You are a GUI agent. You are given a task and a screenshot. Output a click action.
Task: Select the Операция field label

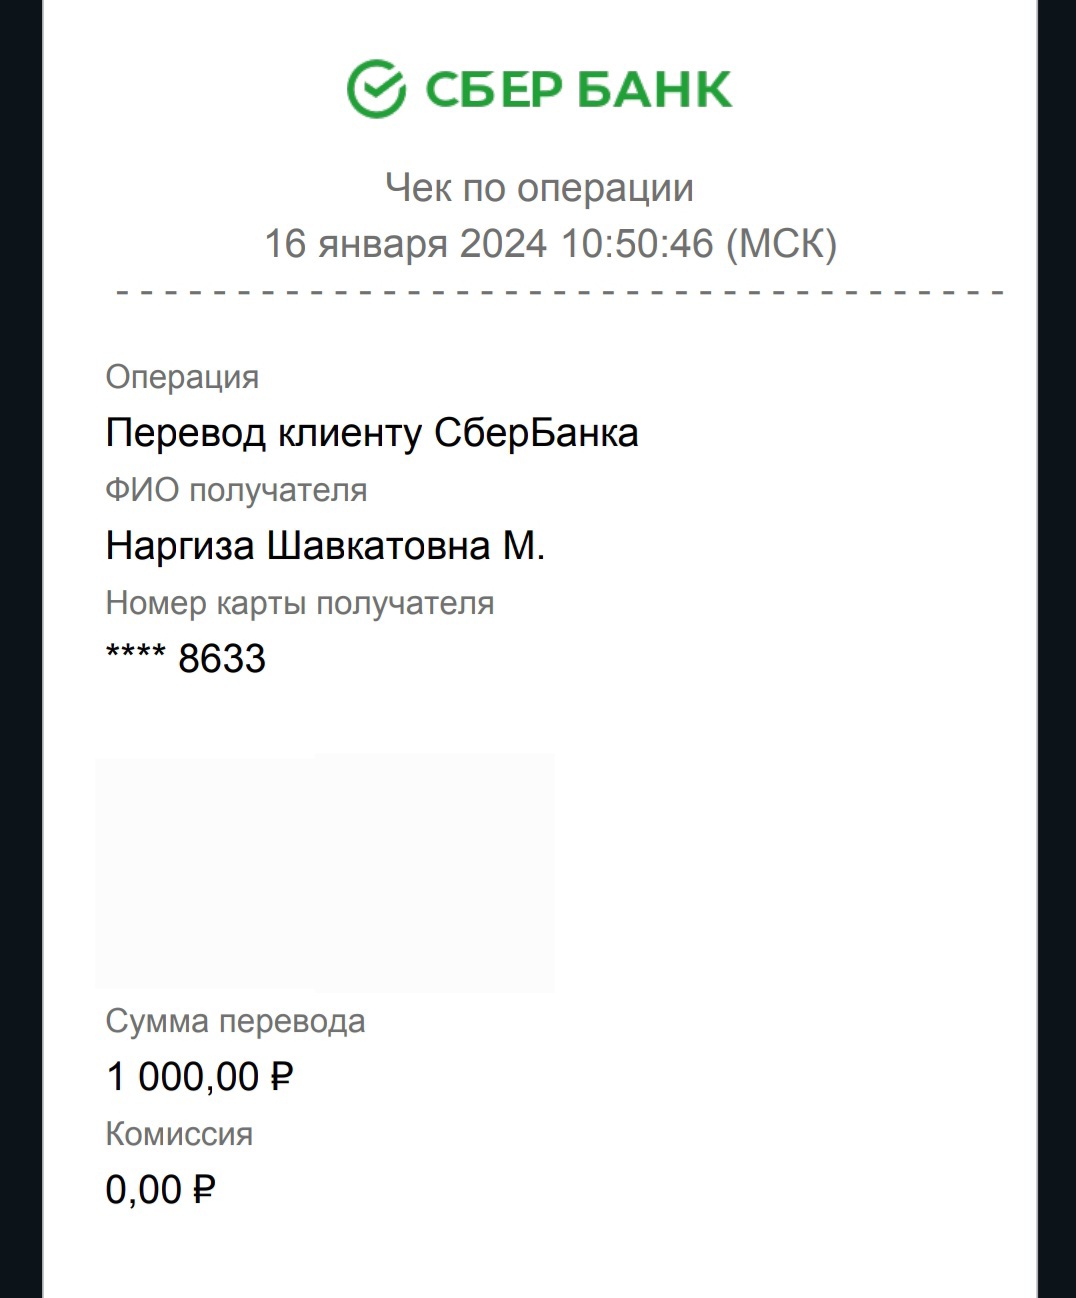(x=182, y=377)
